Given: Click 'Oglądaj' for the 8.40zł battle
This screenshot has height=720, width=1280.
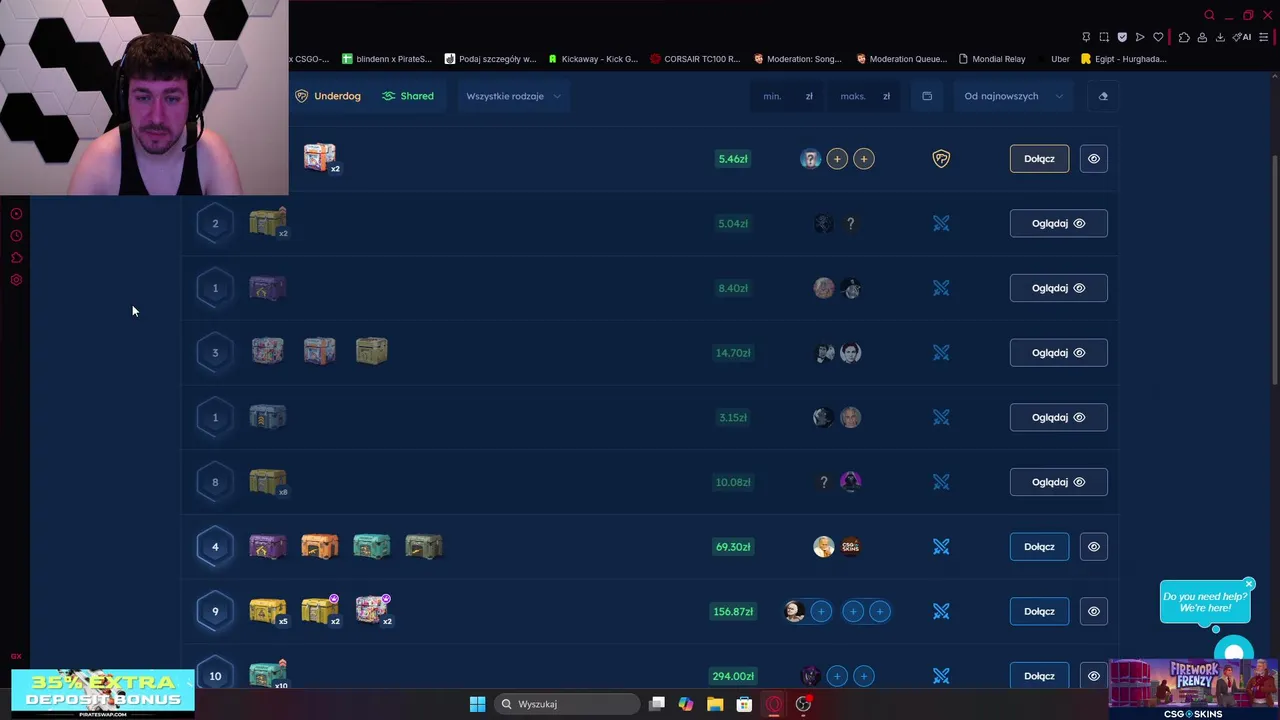Looking at the screenshot, I should point(1058,288).
